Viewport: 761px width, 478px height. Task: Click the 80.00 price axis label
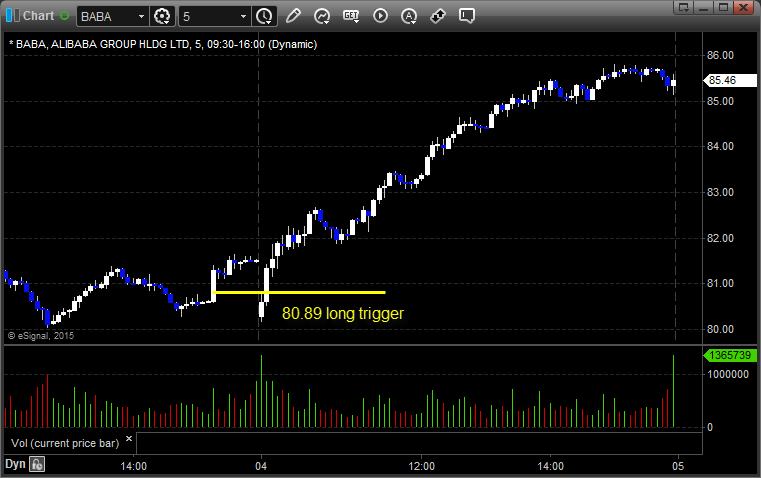720,329
